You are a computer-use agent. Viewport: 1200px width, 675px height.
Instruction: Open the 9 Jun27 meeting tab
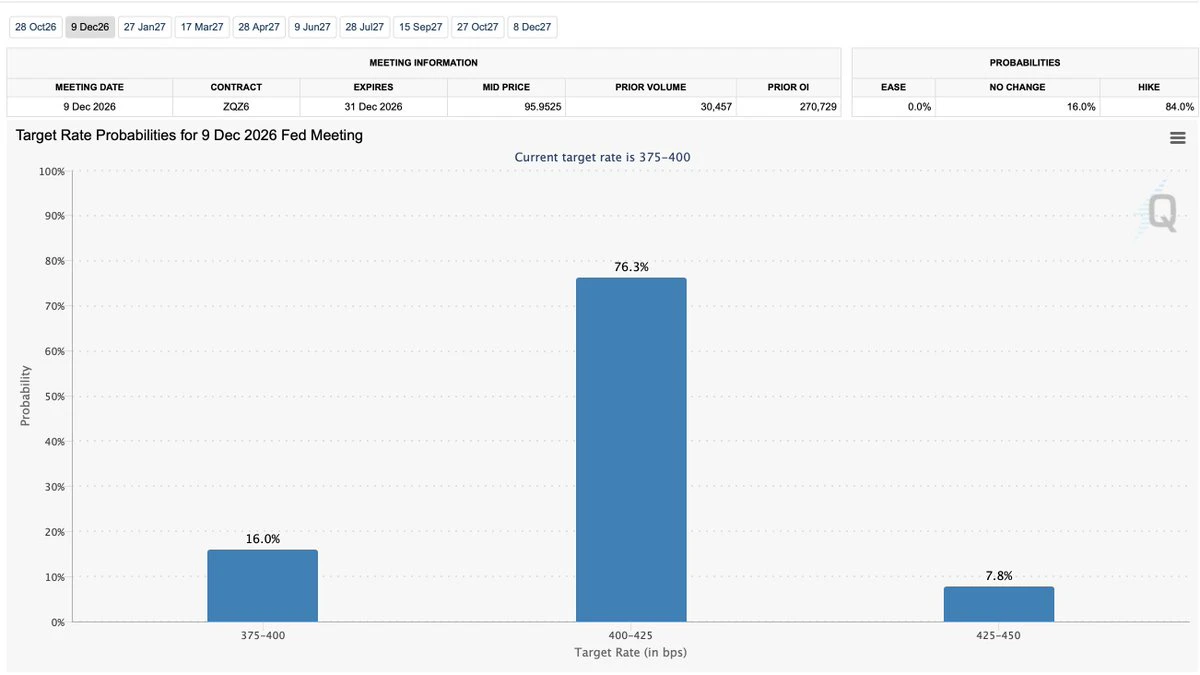click(x=312, y=27)
